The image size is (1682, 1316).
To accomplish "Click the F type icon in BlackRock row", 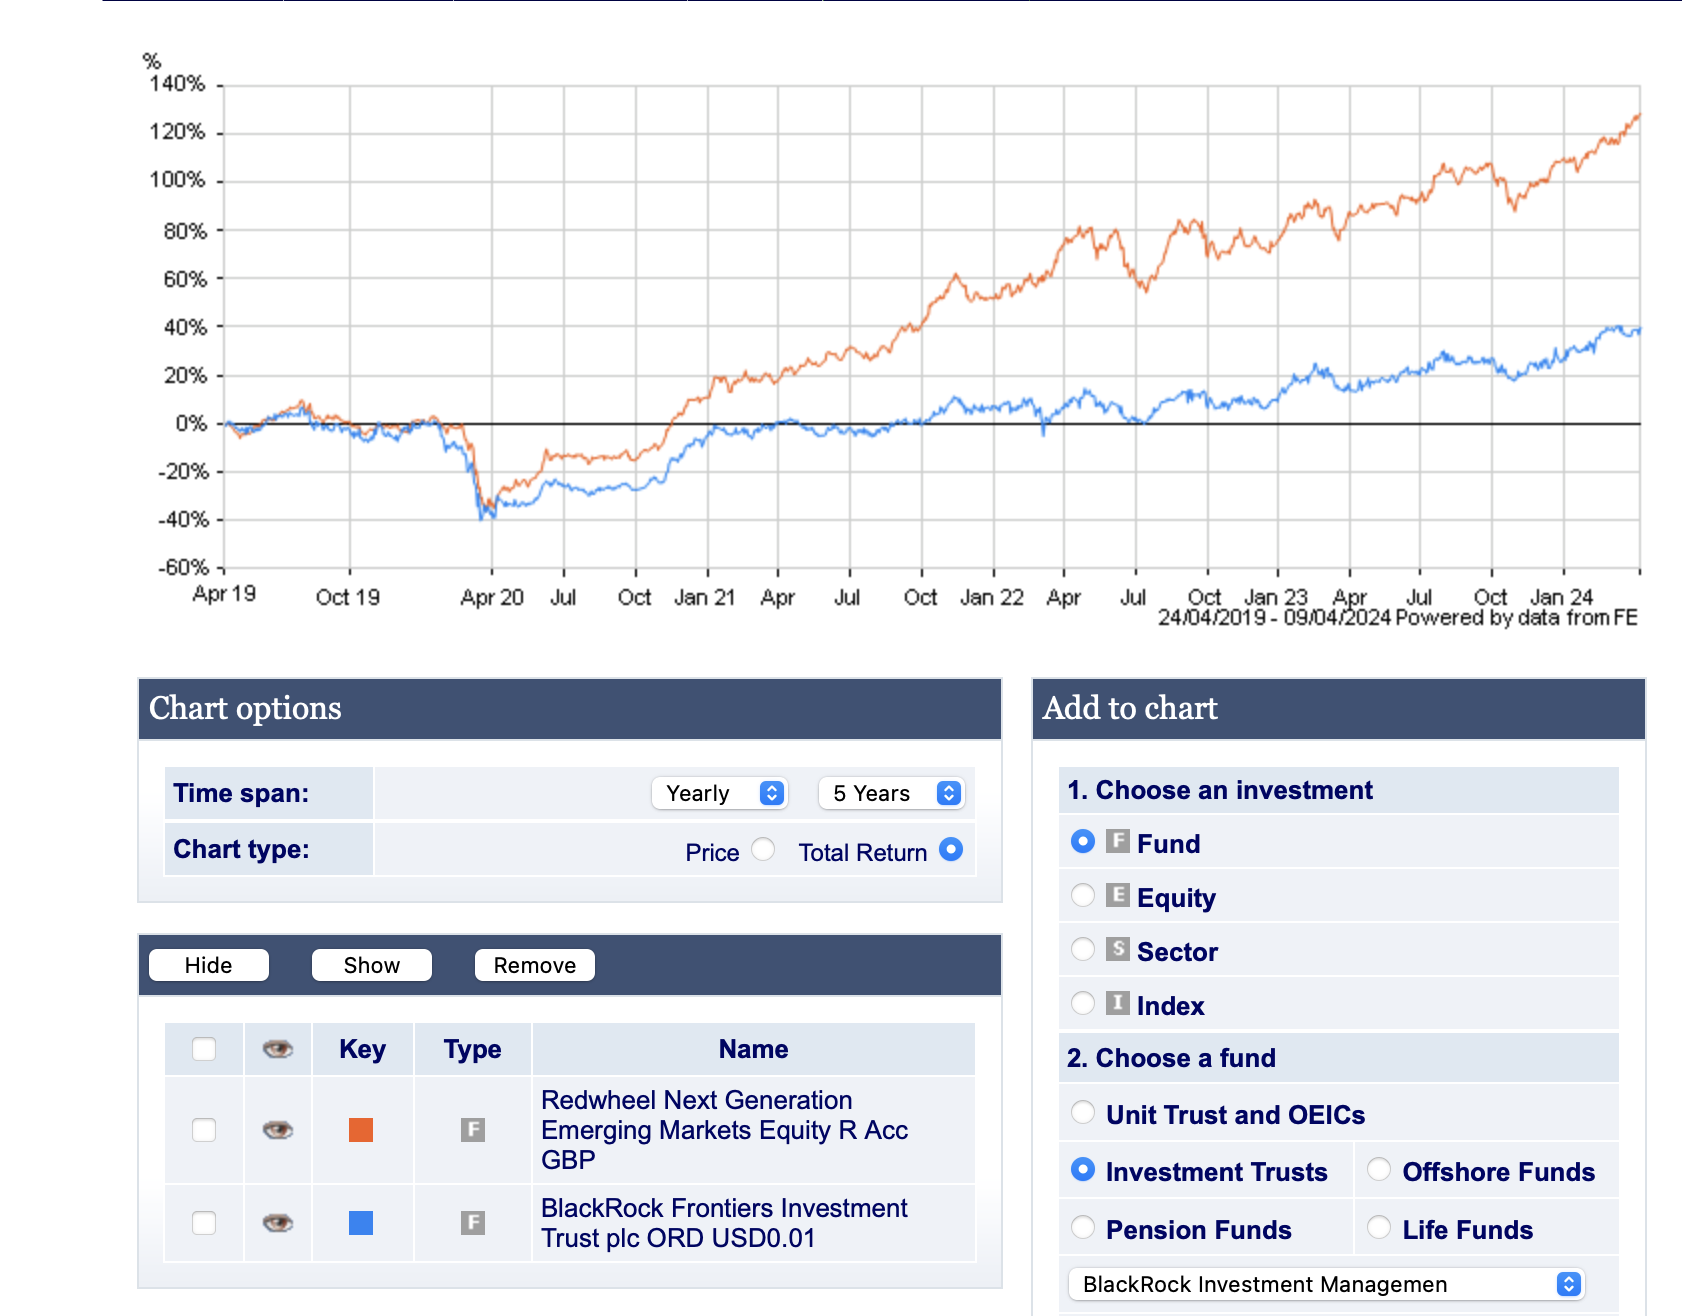I will 473,1222.
